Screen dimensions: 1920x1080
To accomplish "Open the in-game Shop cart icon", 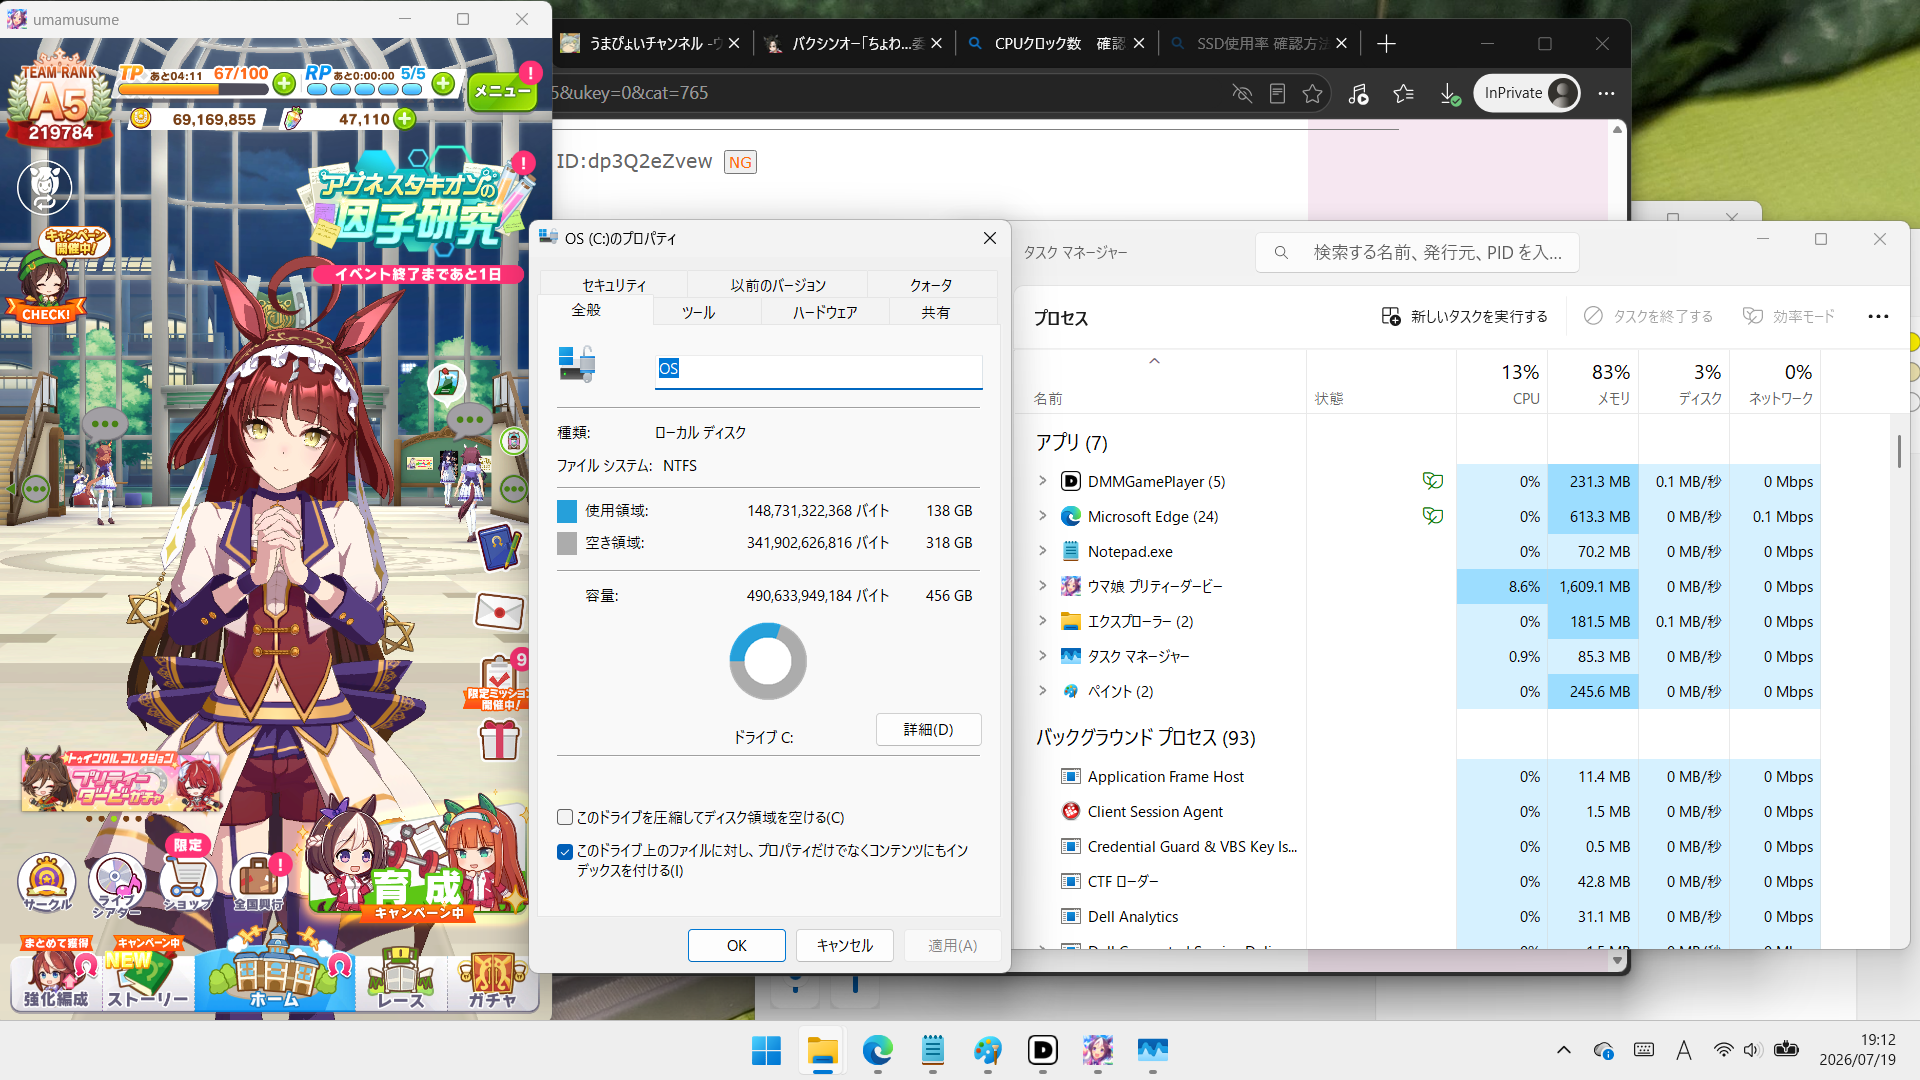I will click(188, 880).
